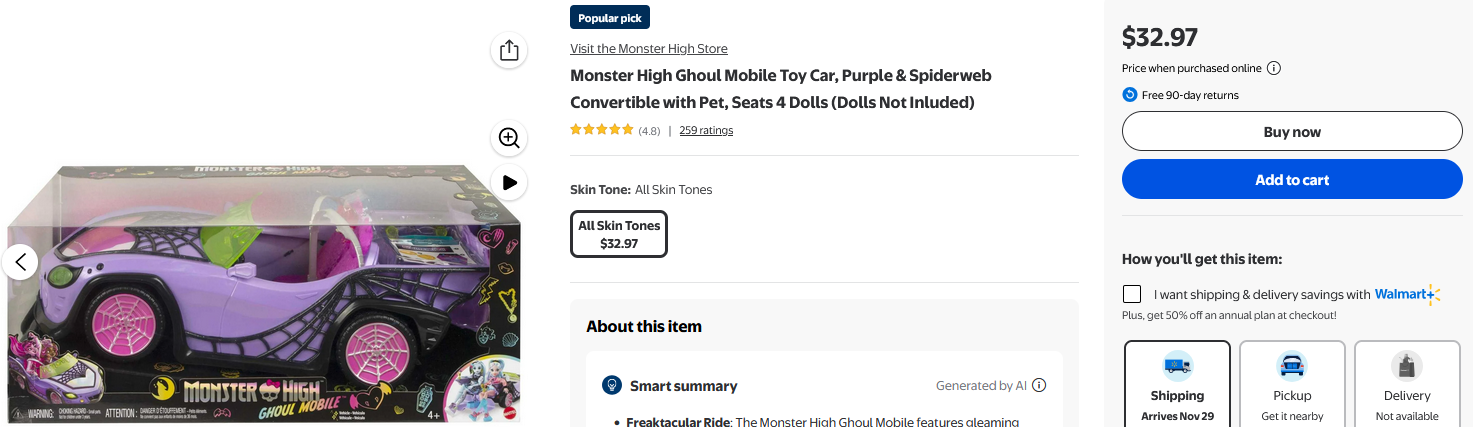Play the product video

pos(509,182)
